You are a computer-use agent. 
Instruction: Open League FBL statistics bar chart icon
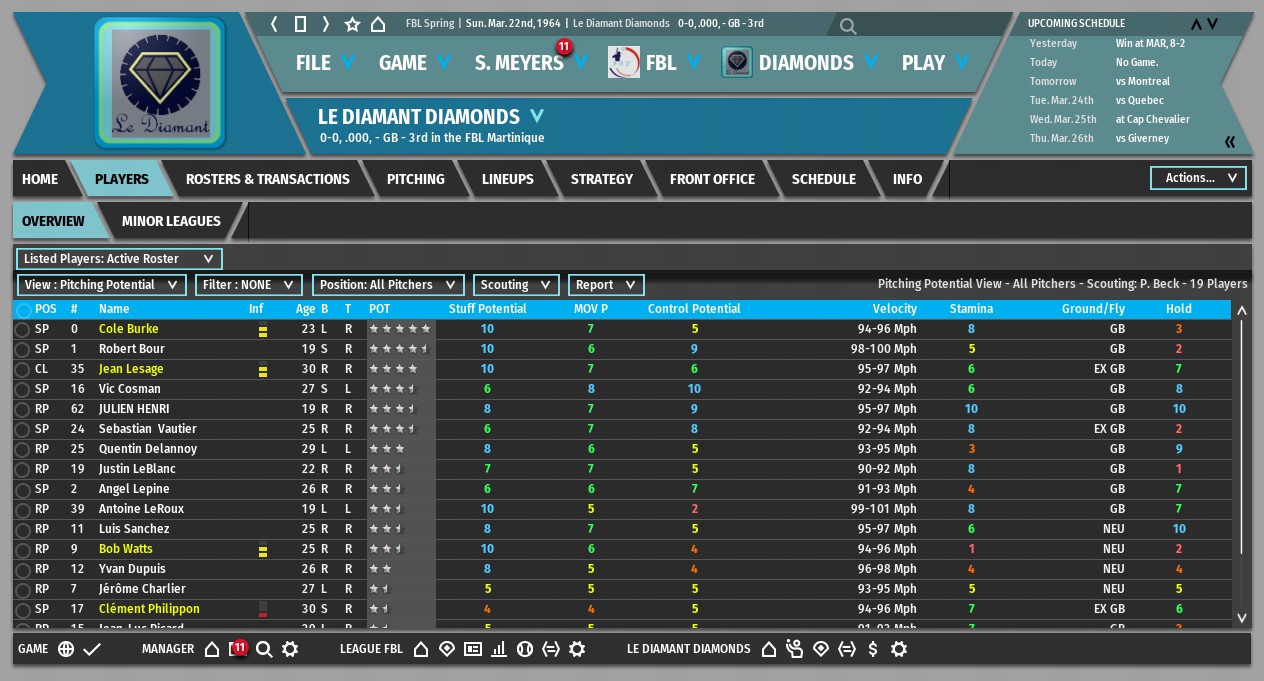coord(499,649)
